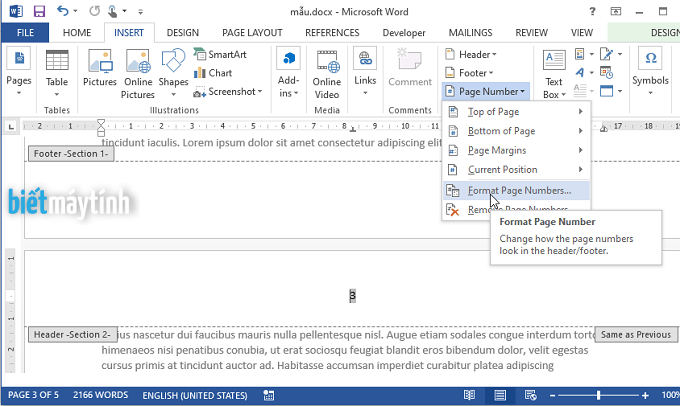Insert a SmartArt graphic
The width and height of the screenshot is (680, 406).
click(220, 55)
